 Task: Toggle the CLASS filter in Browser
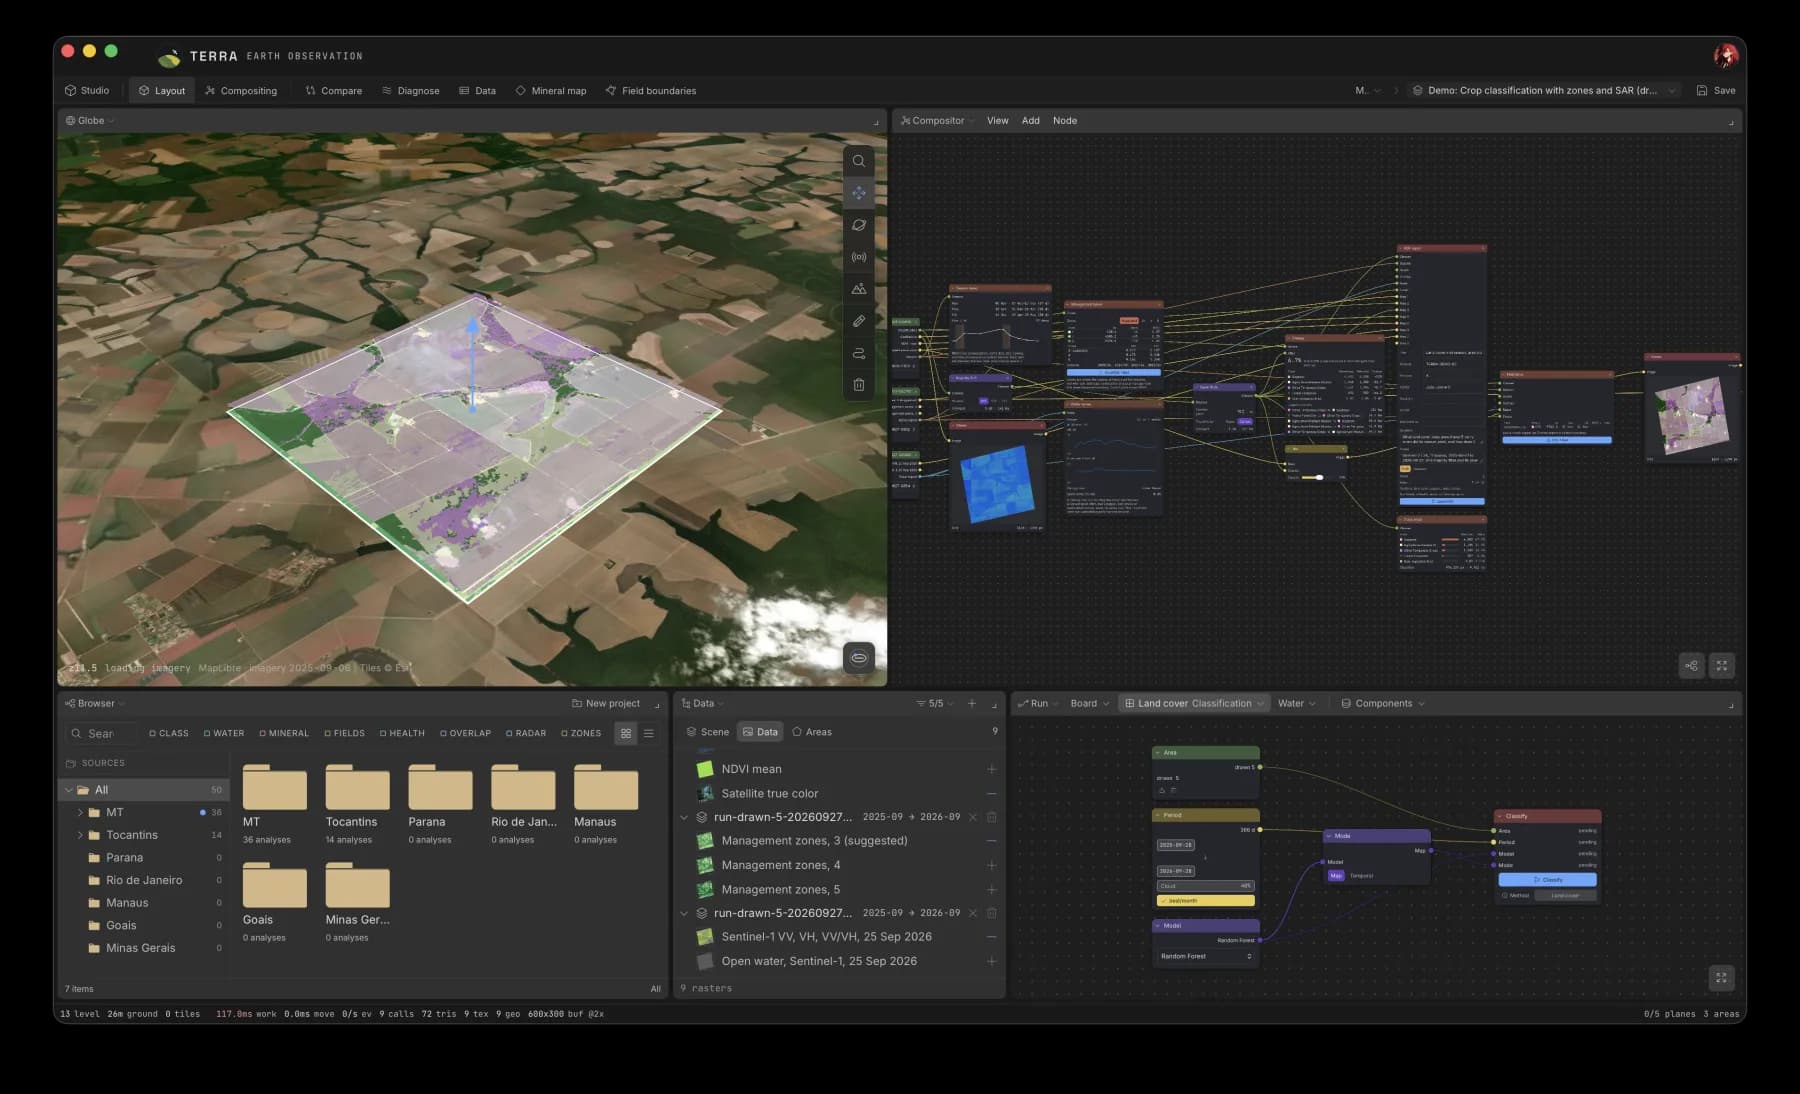click(169, 733)
